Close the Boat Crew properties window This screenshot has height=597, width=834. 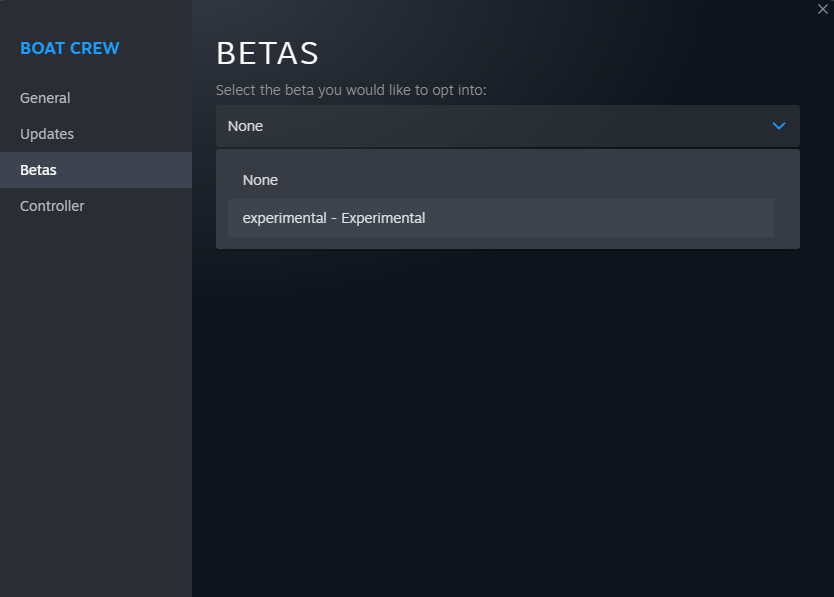(822, 9)
